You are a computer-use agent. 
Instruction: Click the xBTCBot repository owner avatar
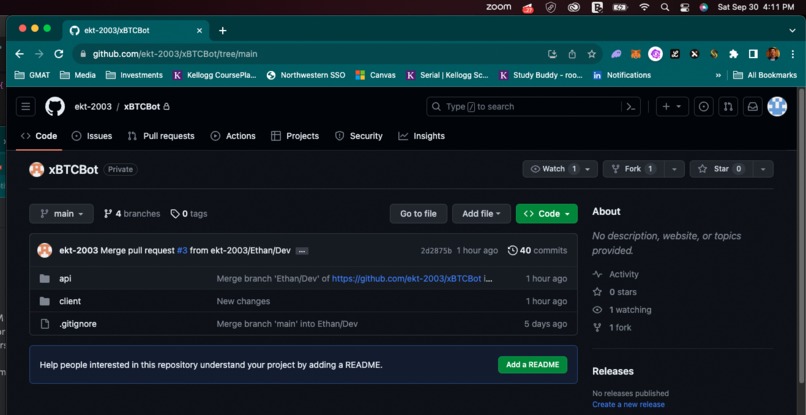(36, 169)
